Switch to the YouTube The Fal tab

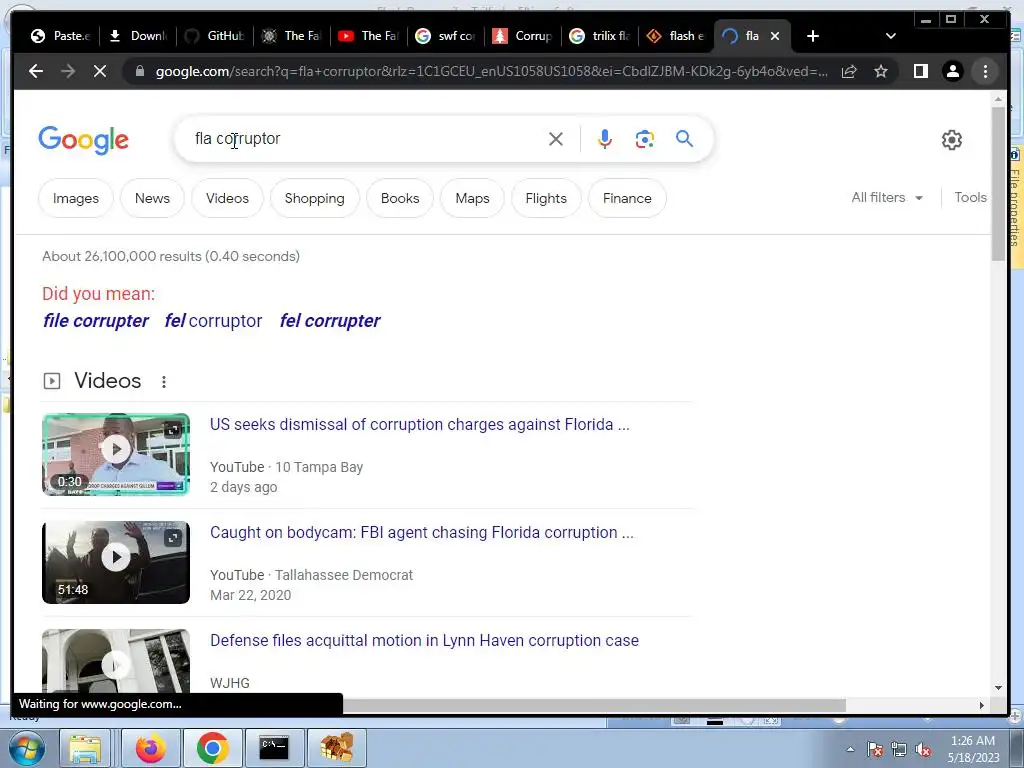tap(369, 36)
